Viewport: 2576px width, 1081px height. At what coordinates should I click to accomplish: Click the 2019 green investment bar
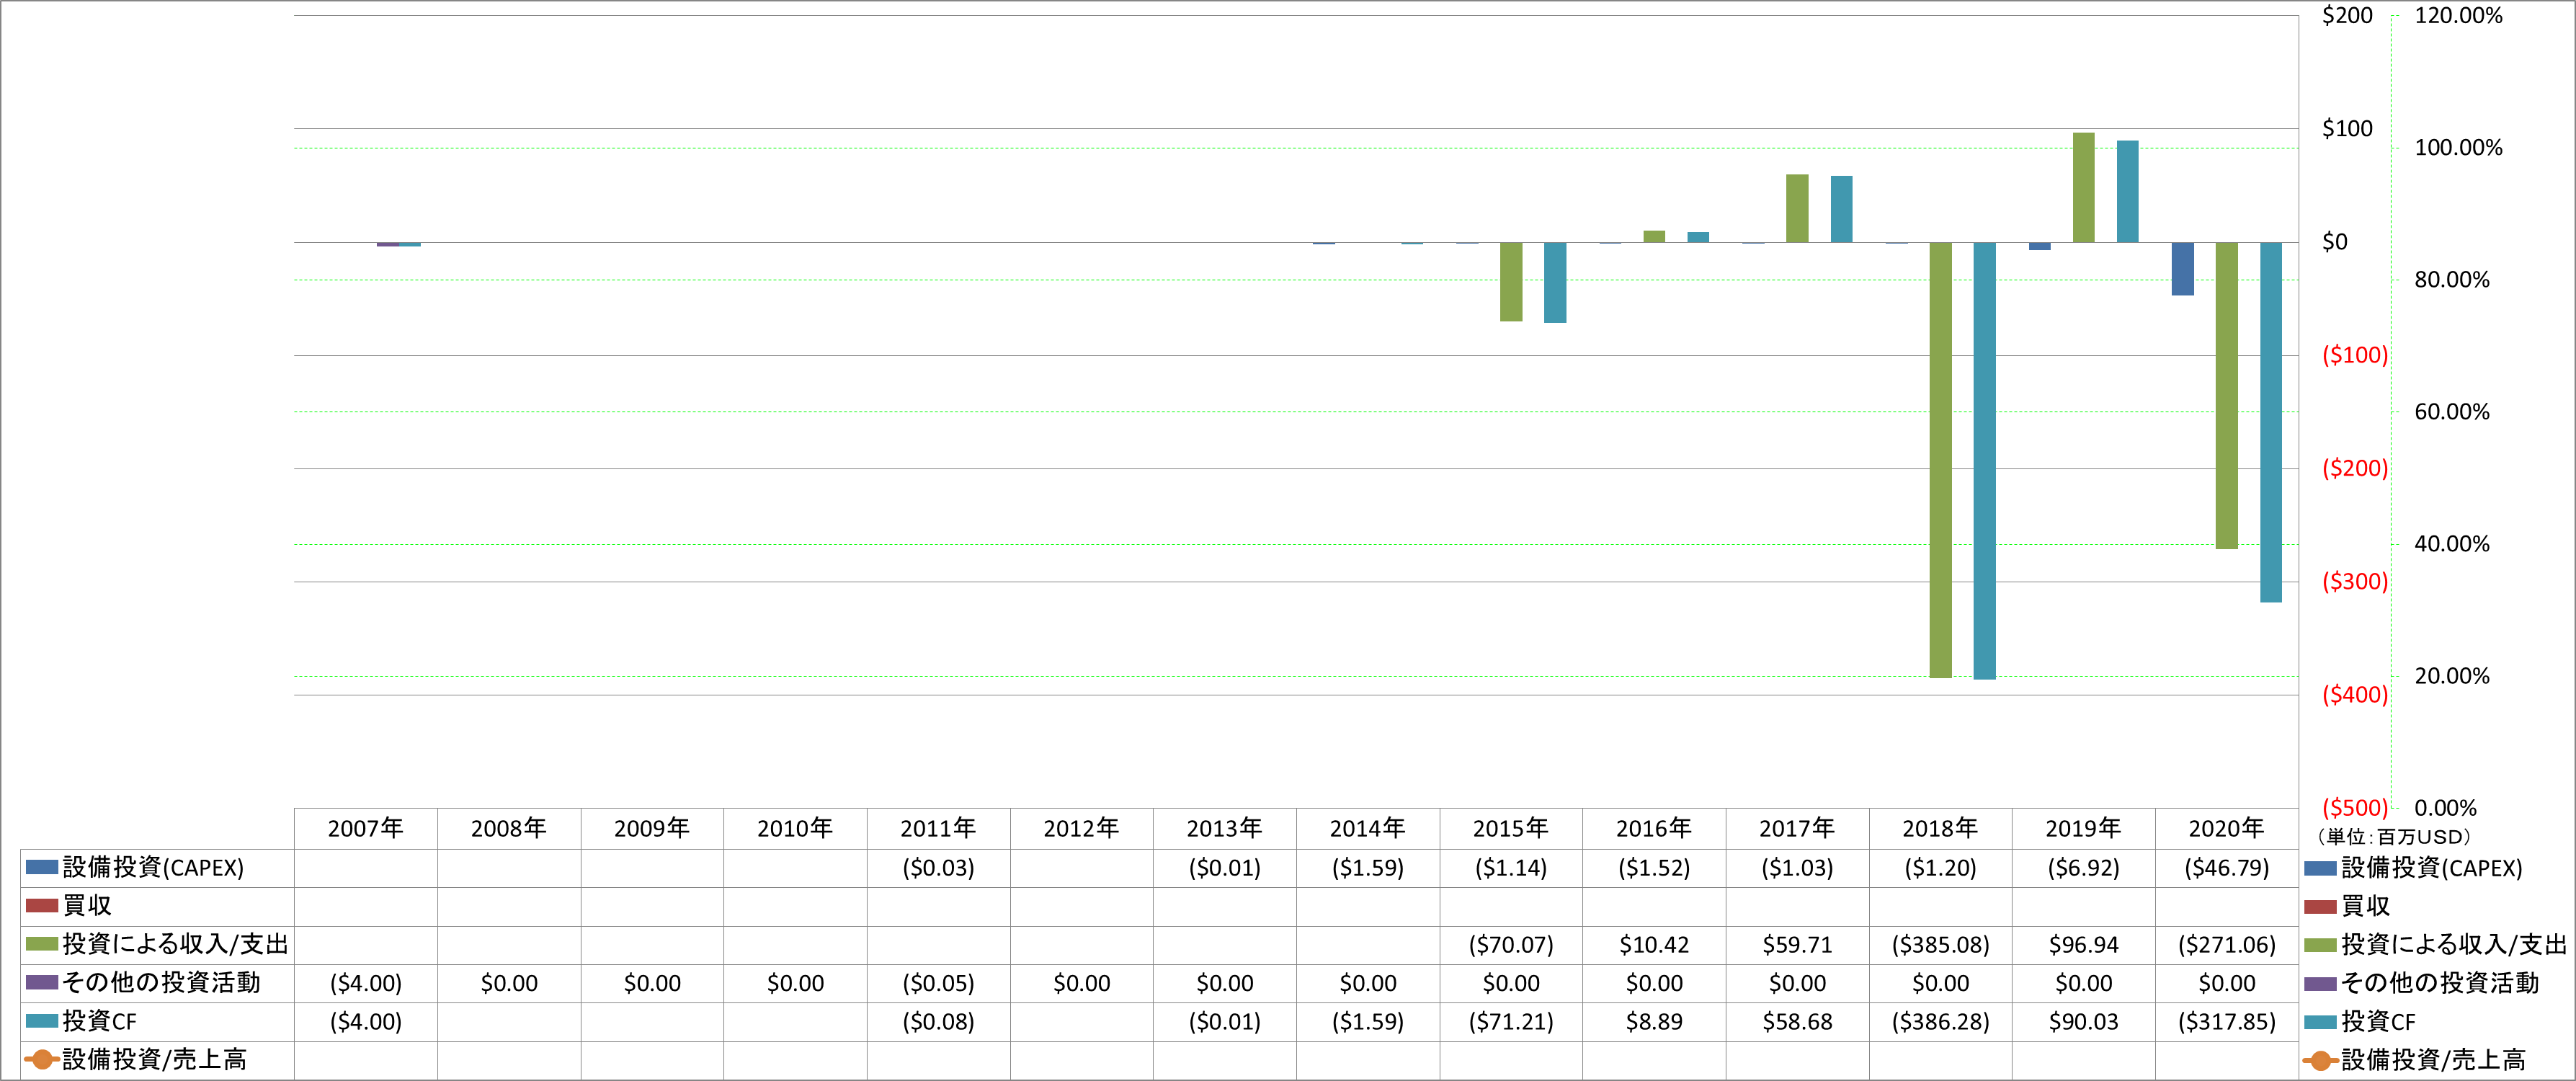coord(2084,187)
